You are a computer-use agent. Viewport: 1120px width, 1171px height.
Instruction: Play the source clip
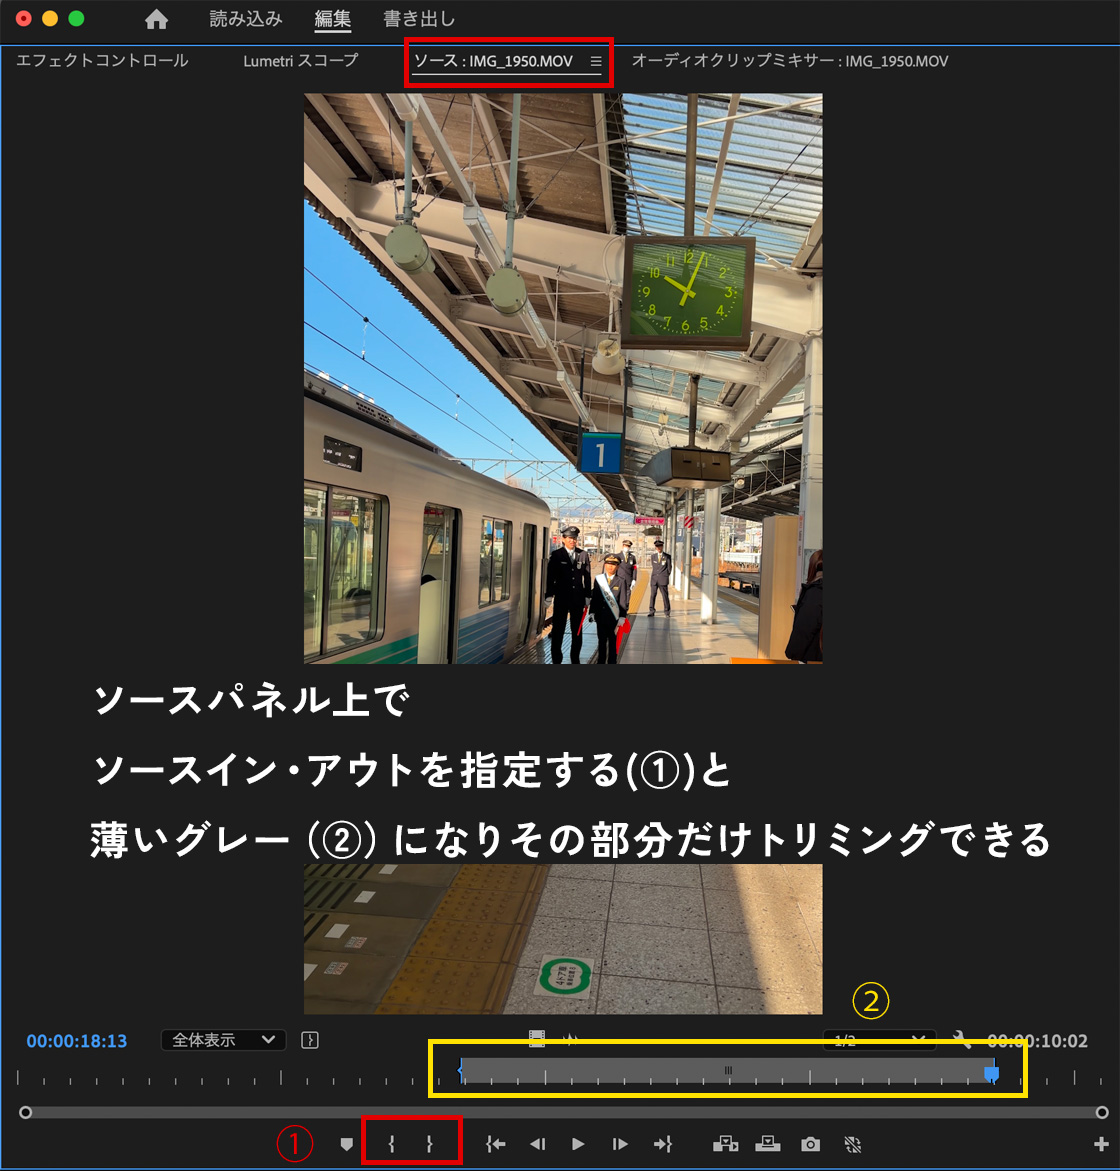click(578, 1144)
